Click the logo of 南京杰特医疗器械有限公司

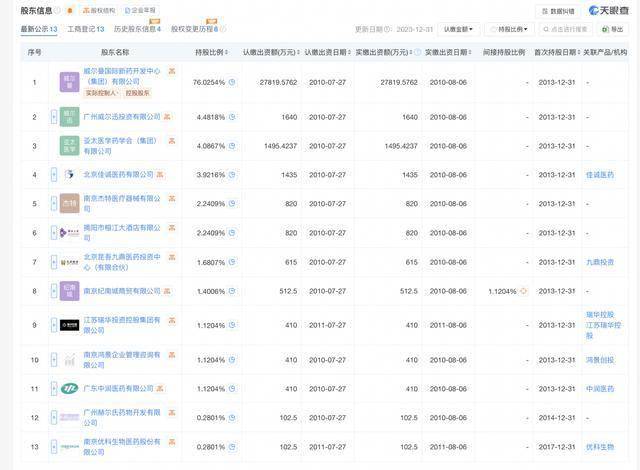point(69,204)
